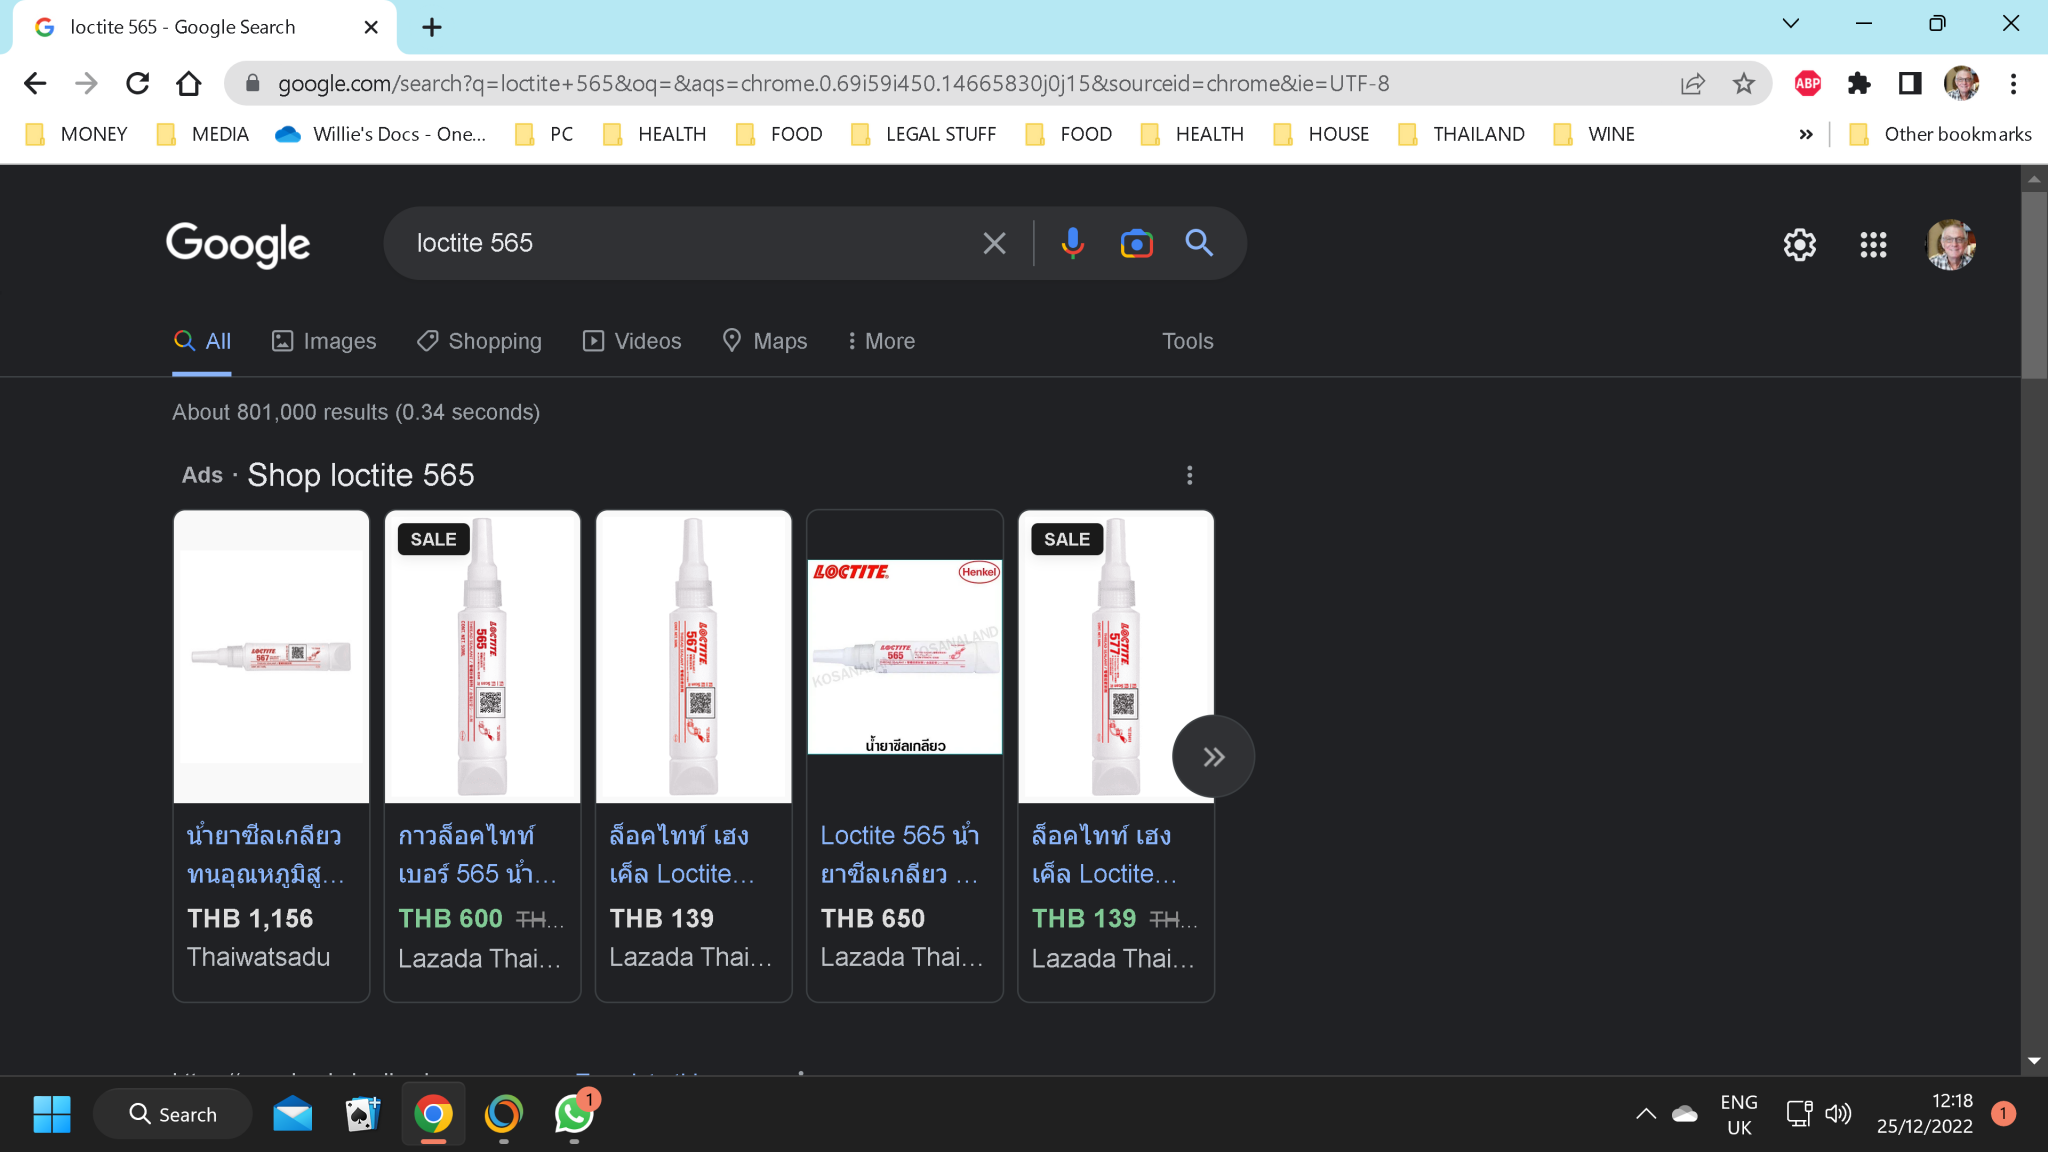This screenshot has width=2048, height=1152.
Task: Open the THB 600 Loctite 565 sale ad
Action: pos(482,756)
